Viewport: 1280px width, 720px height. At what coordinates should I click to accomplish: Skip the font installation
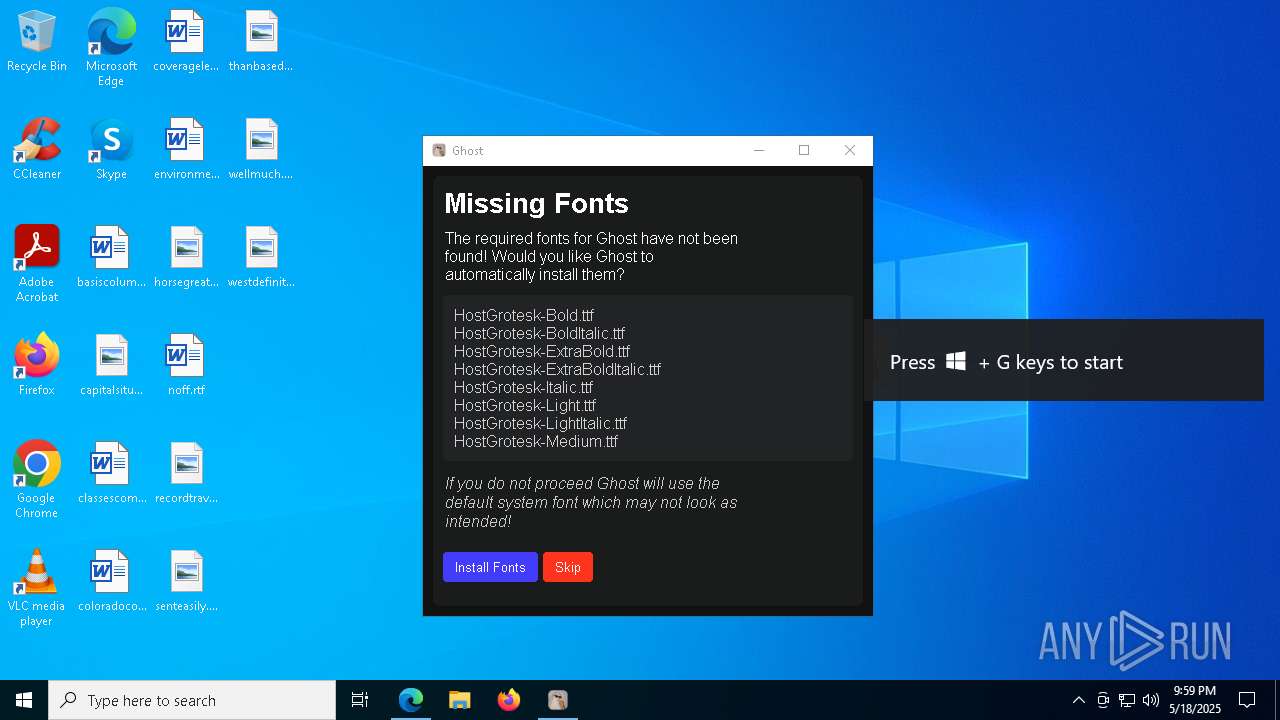pyautogui.click(x=568, y=567)
